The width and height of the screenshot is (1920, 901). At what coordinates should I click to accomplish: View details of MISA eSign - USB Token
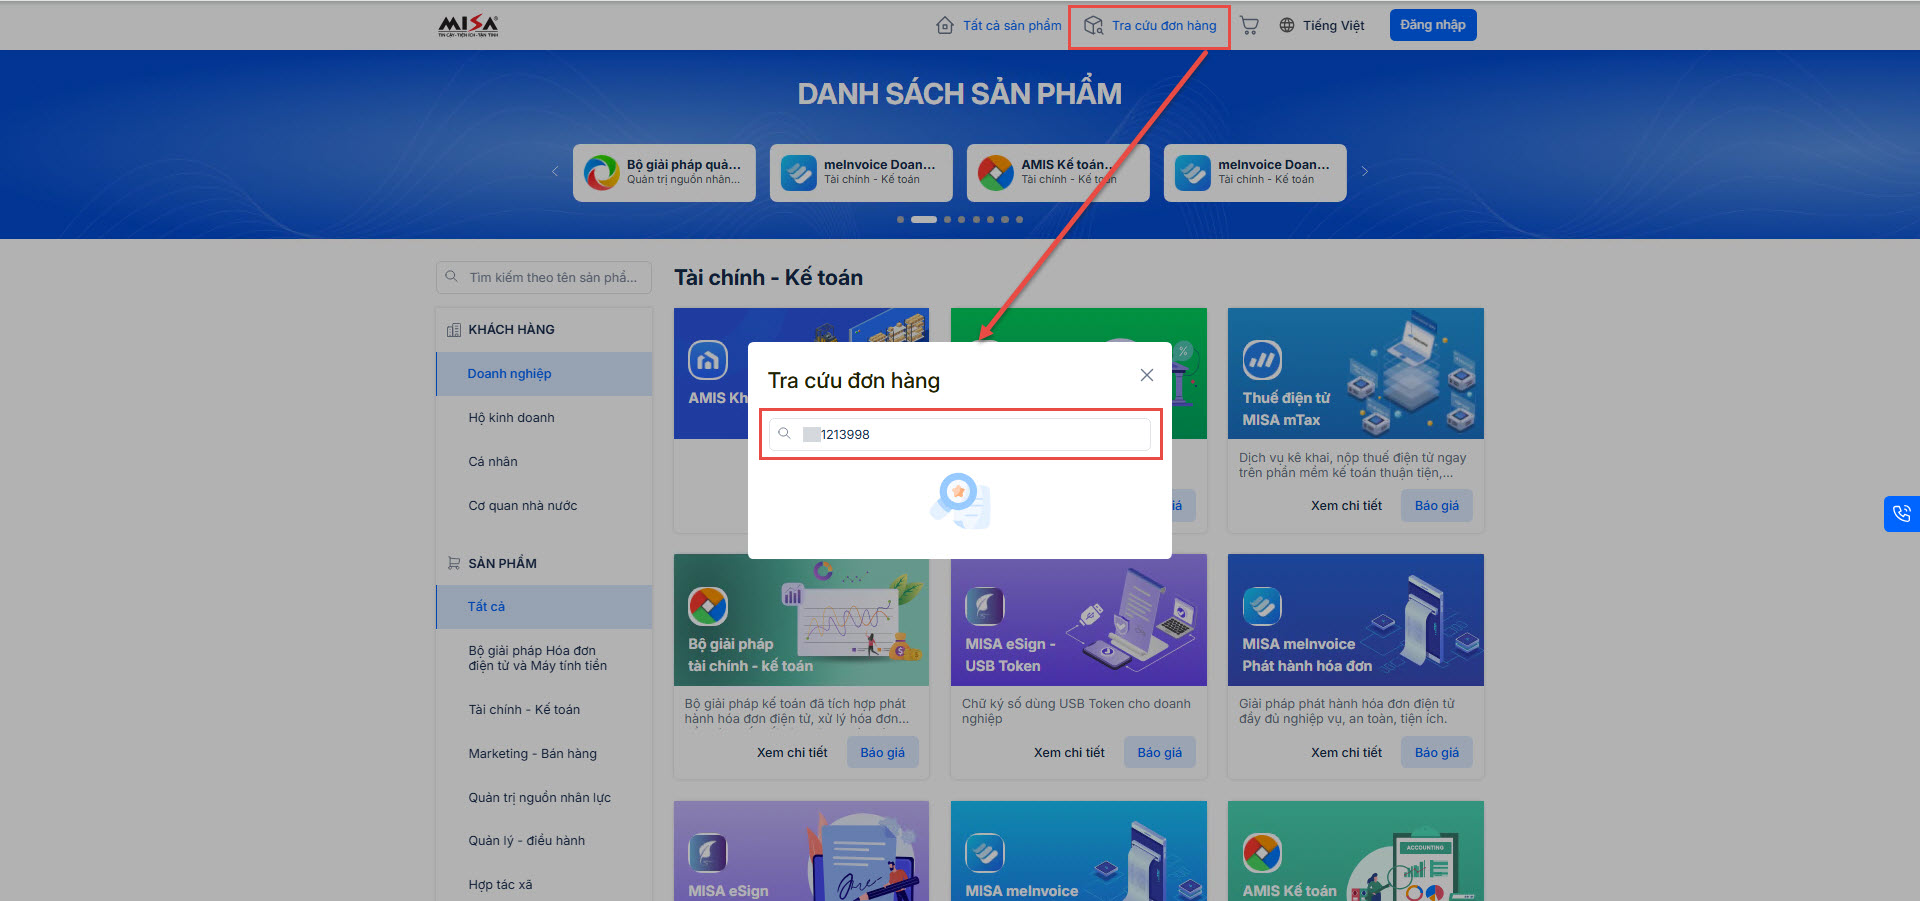coord(1069,753)
